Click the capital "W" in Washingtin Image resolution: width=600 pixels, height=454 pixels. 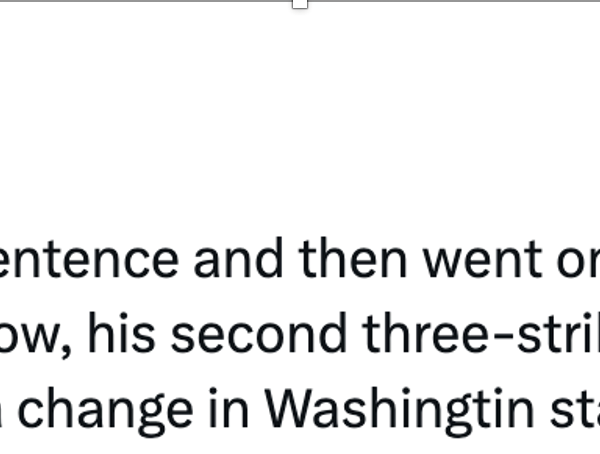coord(287,408)
